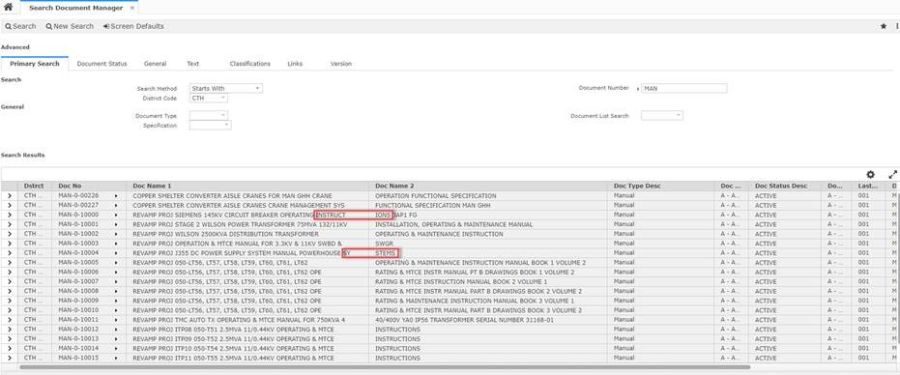Open the Version tab
Screen dimensions: 900x375
tap(341, 64)
